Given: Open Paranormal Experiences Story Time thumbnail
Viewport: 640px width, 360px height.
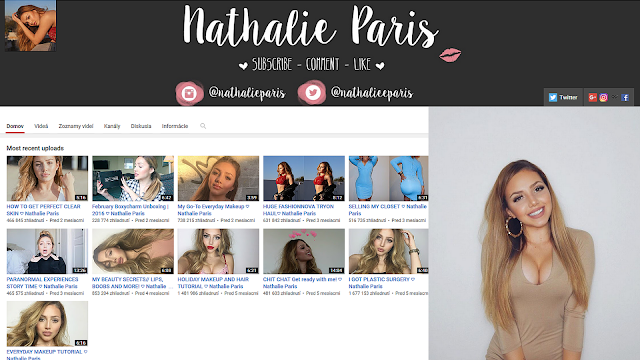Looking at the screenshot, I should (x=47, y=251).
